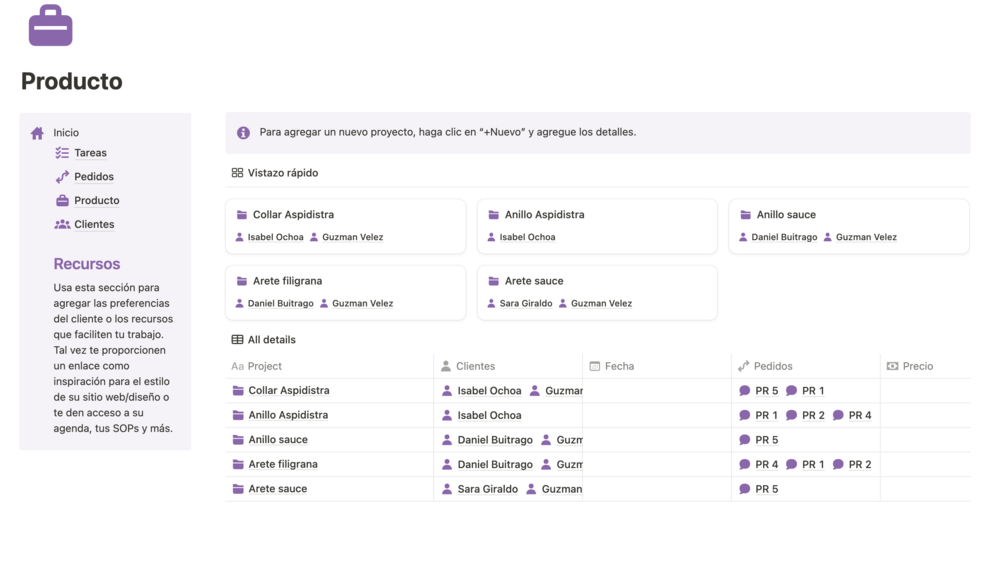The image size is (1005, 566).
Task: Click the home icon beside Inicio
Action: [x=37, y=133]
